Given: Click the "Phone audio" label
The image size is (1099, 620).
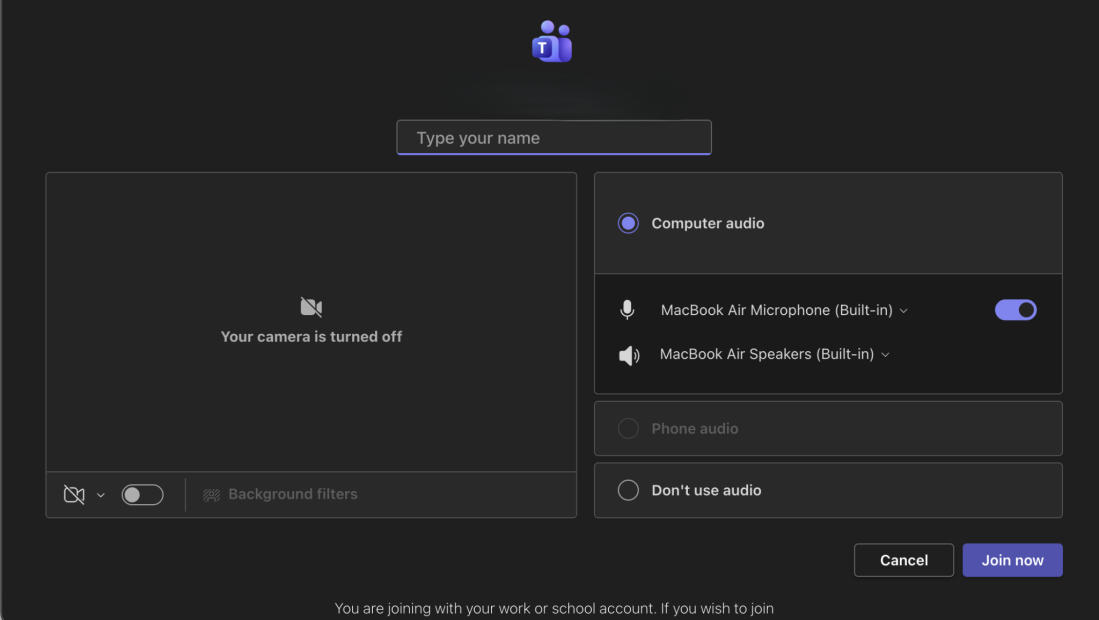Looking at the screenshot, I should point(695,429).
